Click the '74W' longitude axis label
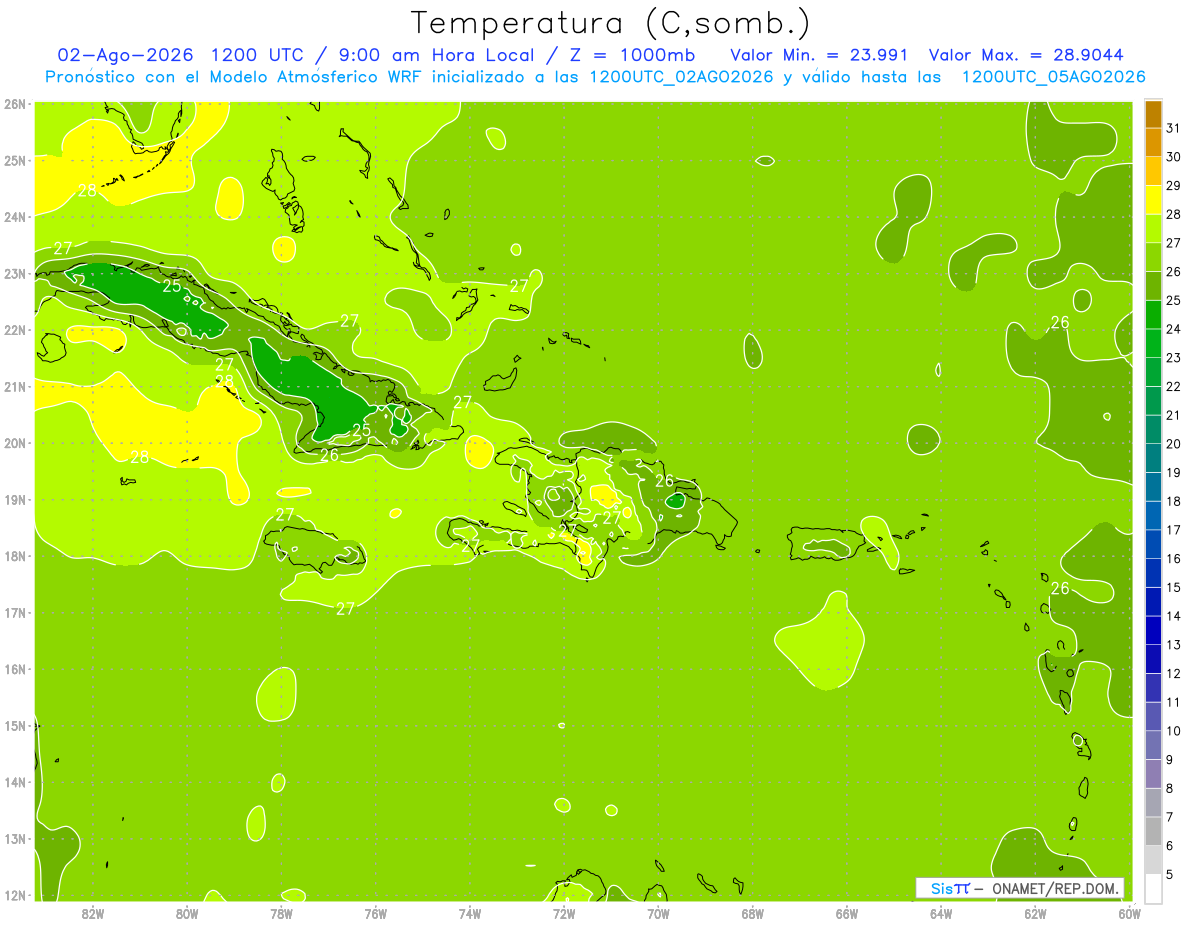This screenshot has height=927, width=1200. tap(469, 913)
